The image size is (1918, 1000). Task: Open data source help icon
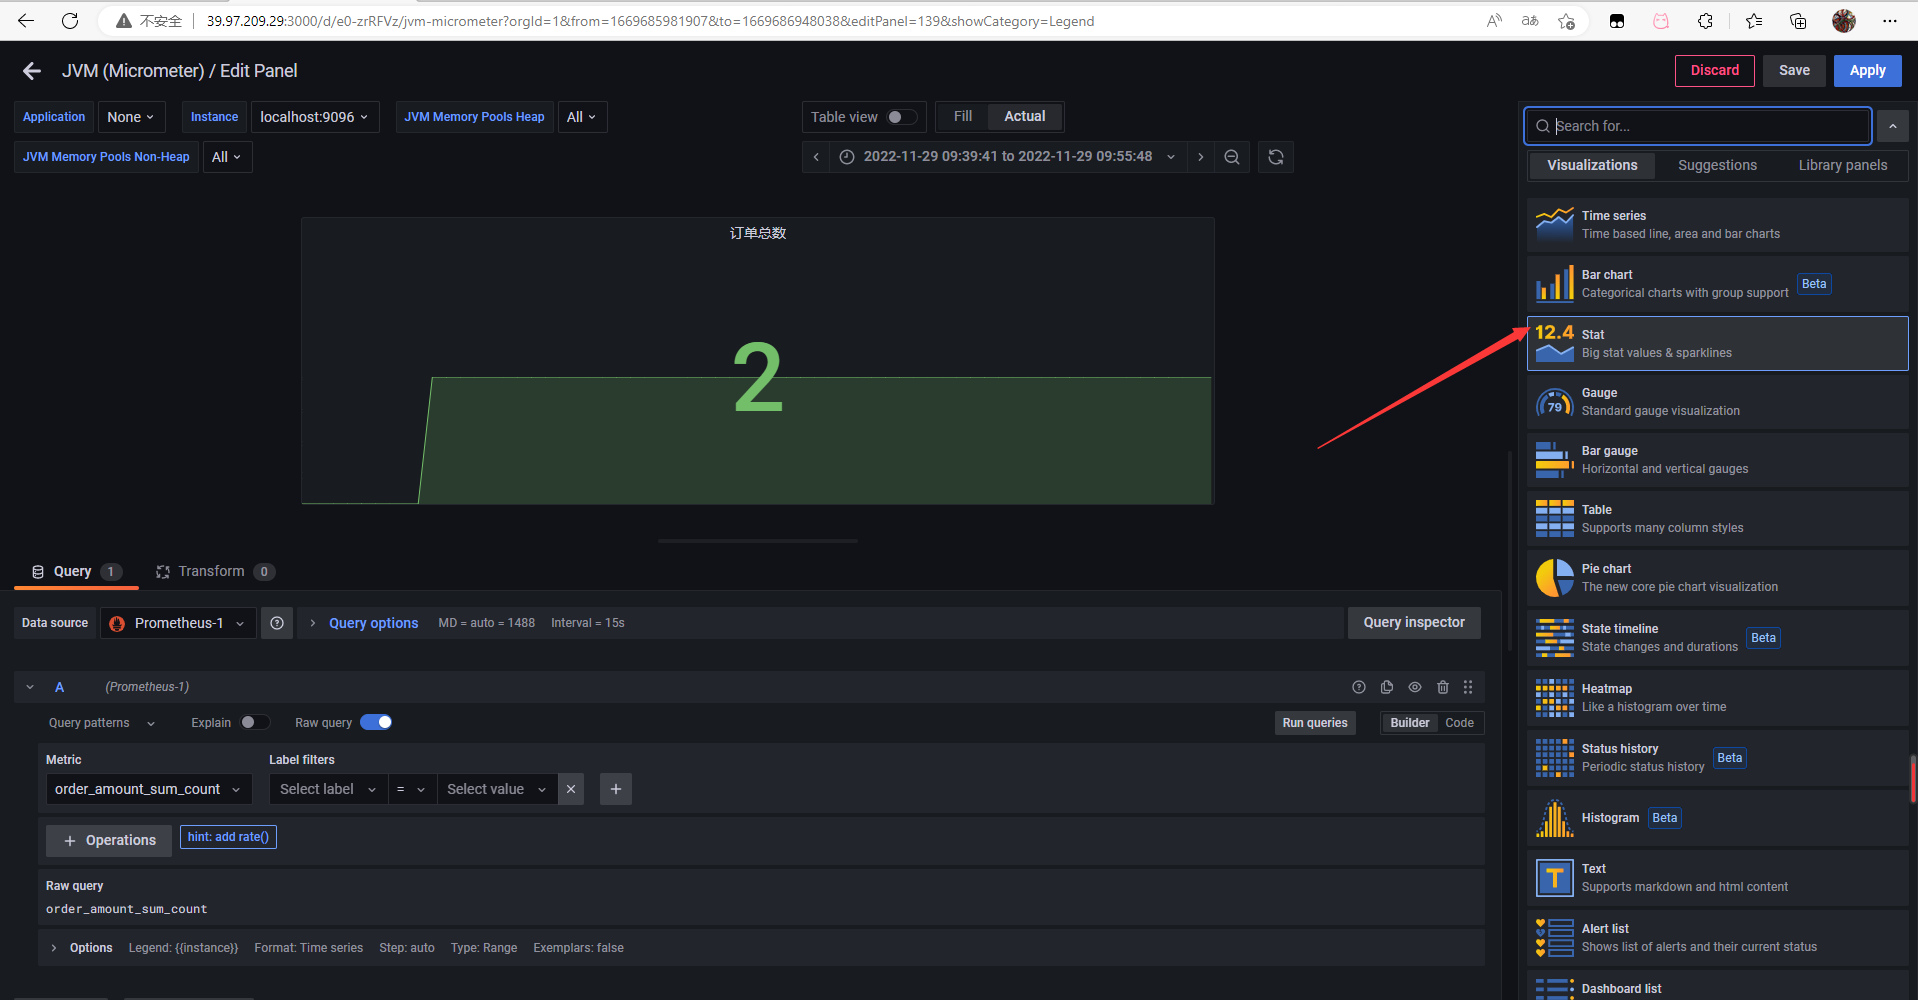pos(277,623)
